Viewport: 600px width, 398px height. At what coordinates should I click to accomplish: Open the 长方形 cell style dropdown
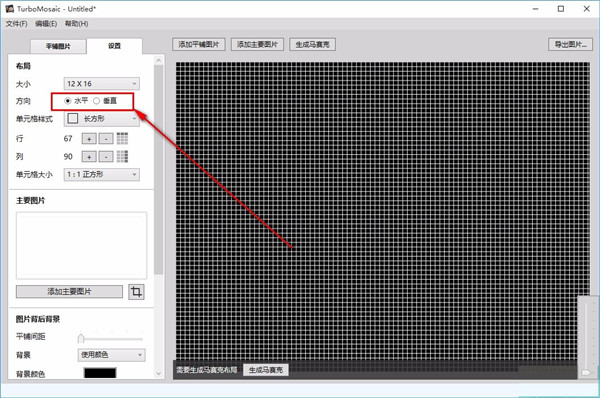pos(101,119)
